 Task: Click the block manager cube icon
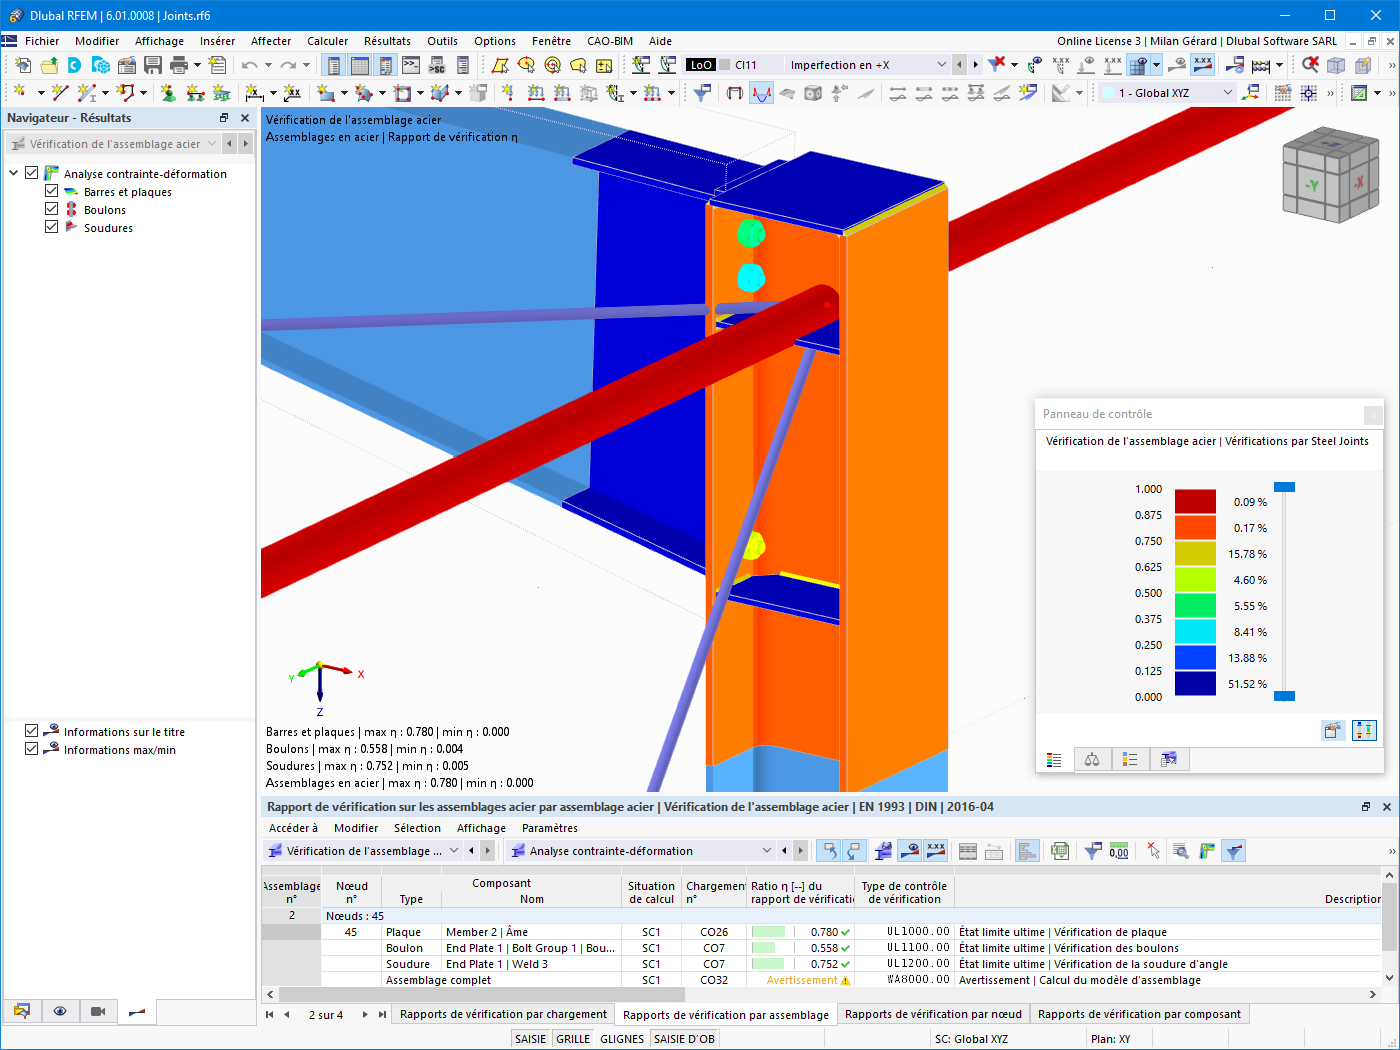point(101,65)
